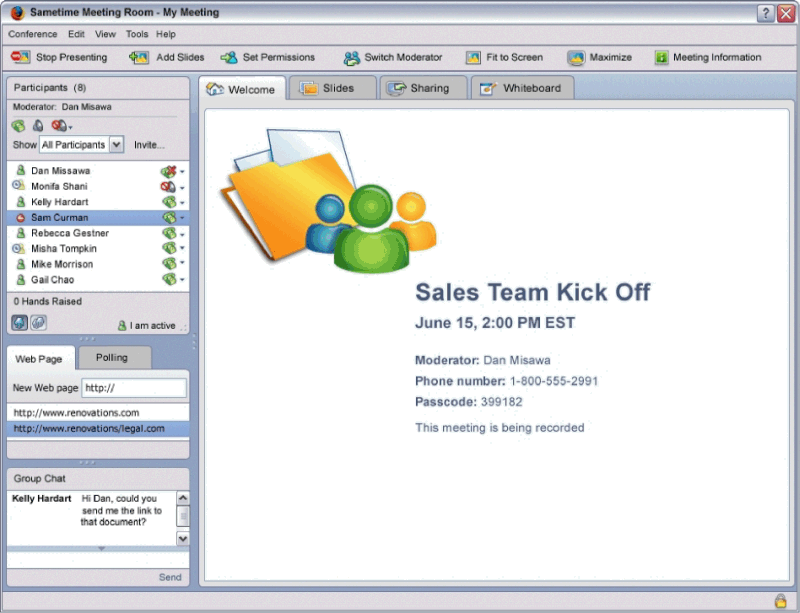The height and width of the screenshot is (613, 800).
Task: Click the Stop Presenting toolbar button
Action: 59,57
